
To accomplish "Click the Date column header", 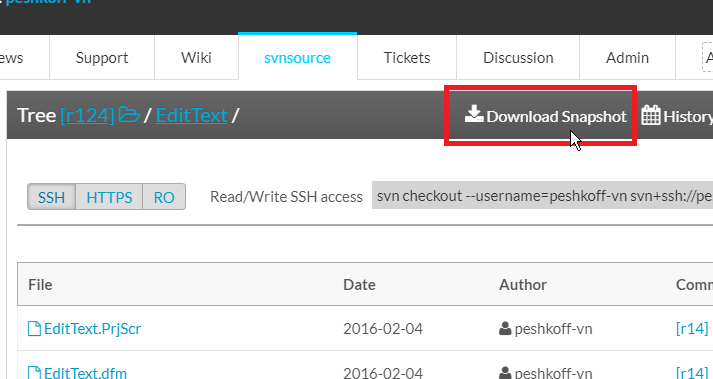I will (359, 285).
